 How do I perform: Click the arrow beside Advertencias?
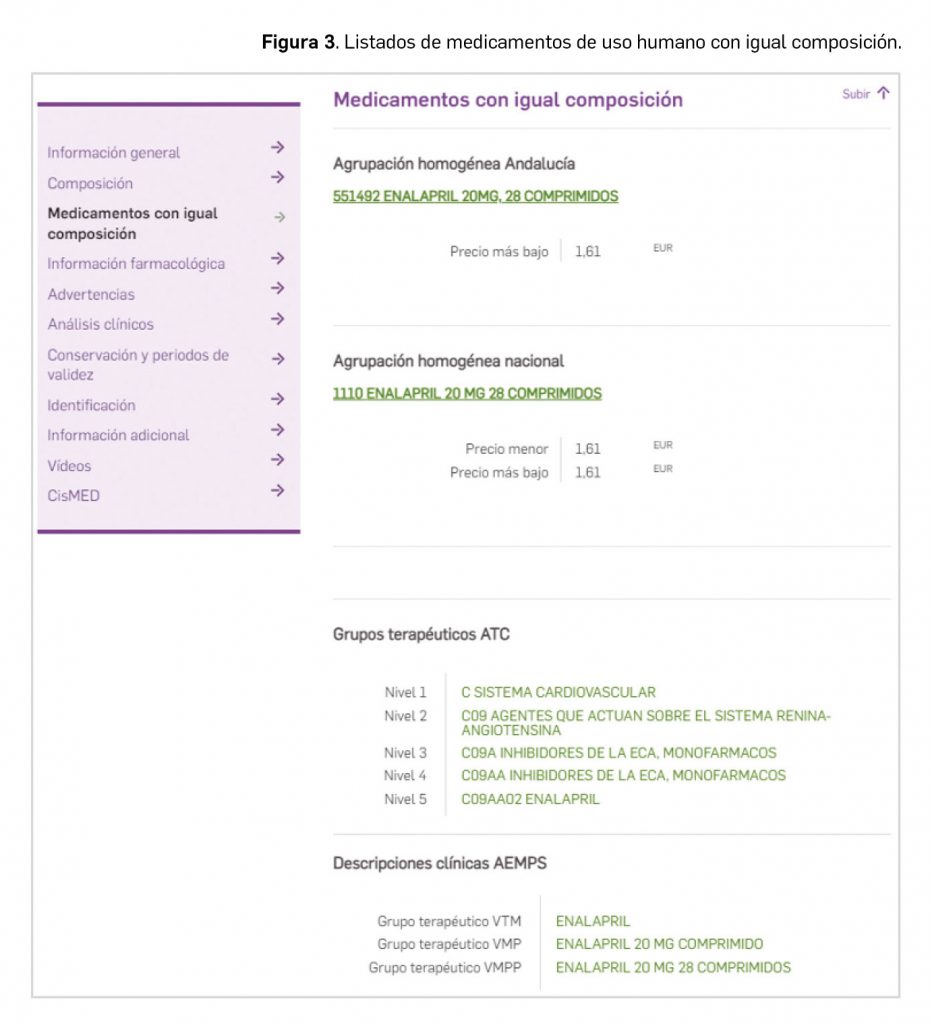coord(278,289)
